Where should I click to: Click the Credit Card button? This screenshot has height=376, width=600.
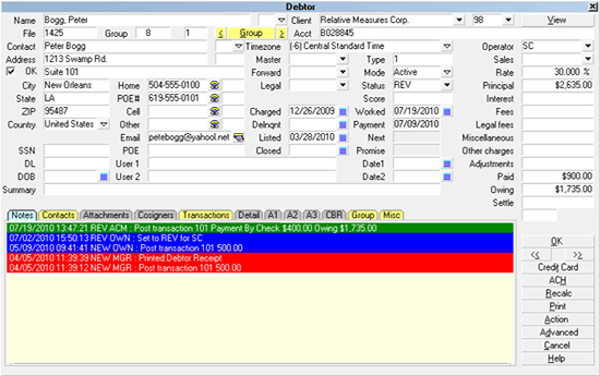[558, 267]
